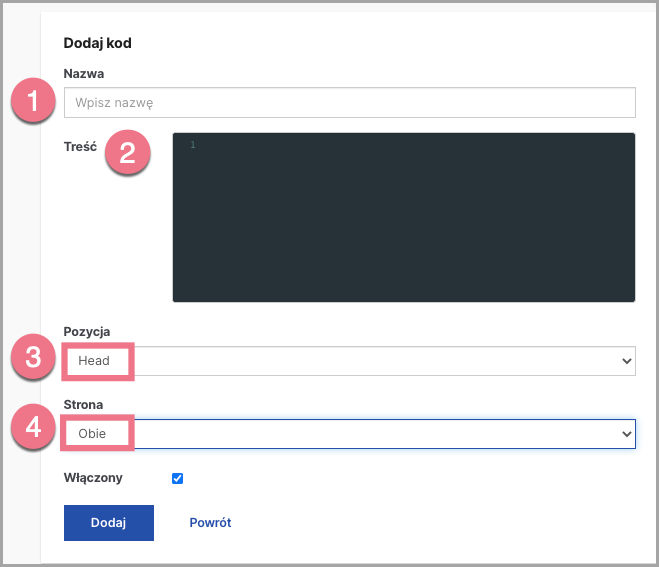Click the pink step marker number 2
Screen dimensions: 659x567
[x=127, y=152]
